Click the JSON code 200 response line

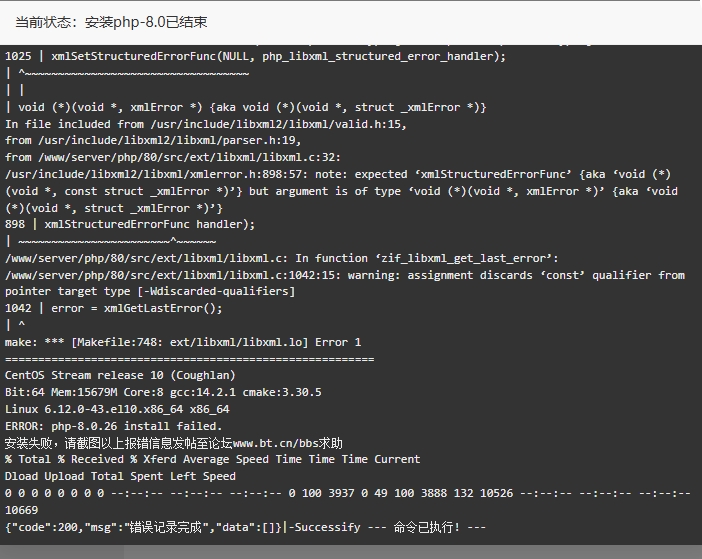pyautogui.click(x=143, y=527)
